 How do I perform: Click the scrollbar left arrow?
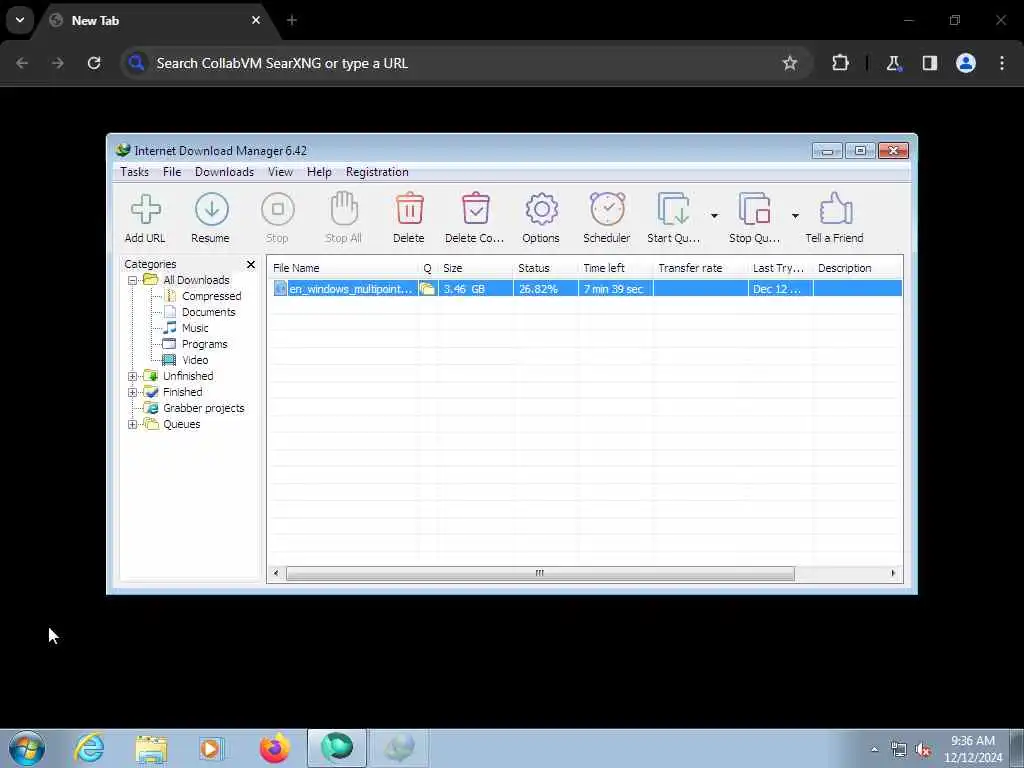point(276,573)
